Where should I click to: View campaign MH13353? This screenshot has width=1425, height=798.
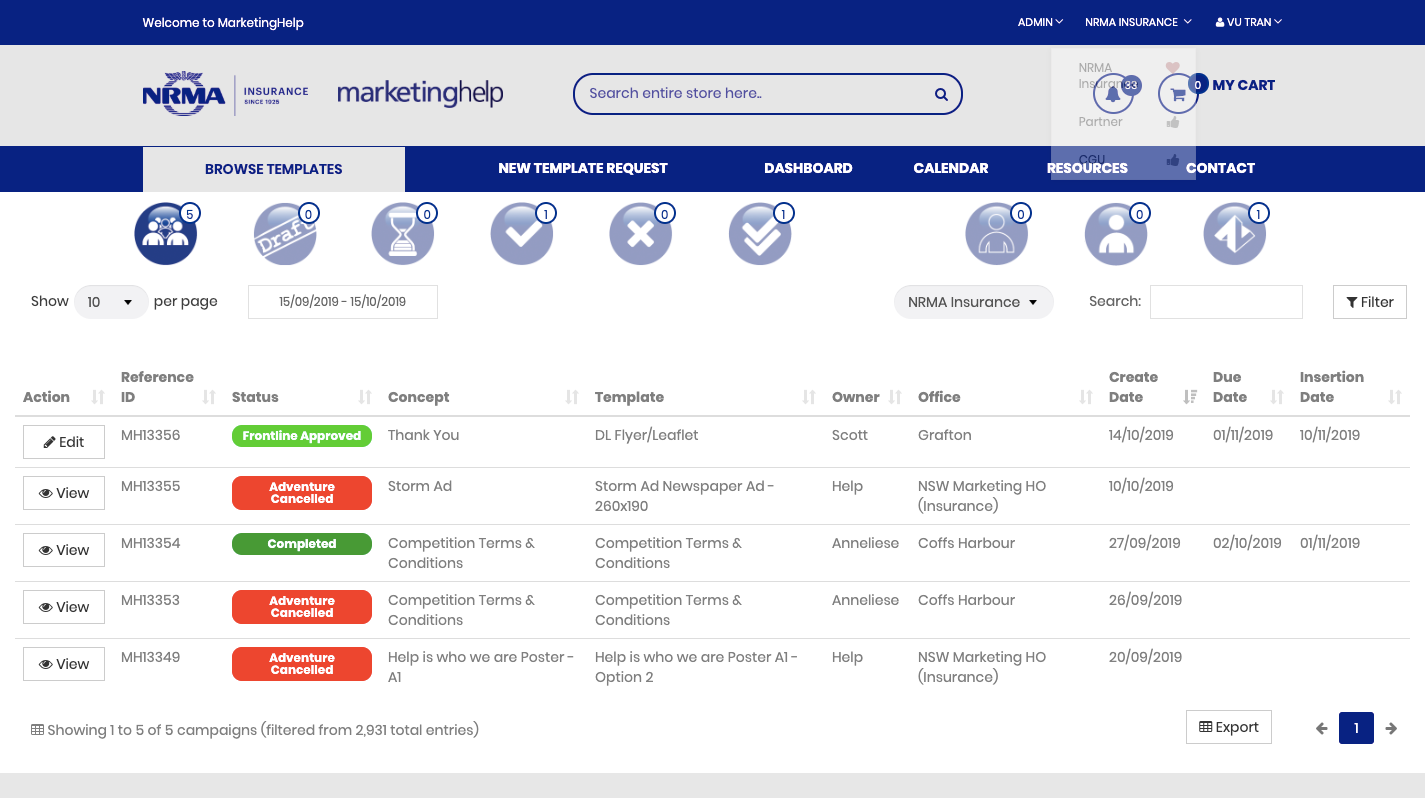pyautogui.click(x=64, y=607)
